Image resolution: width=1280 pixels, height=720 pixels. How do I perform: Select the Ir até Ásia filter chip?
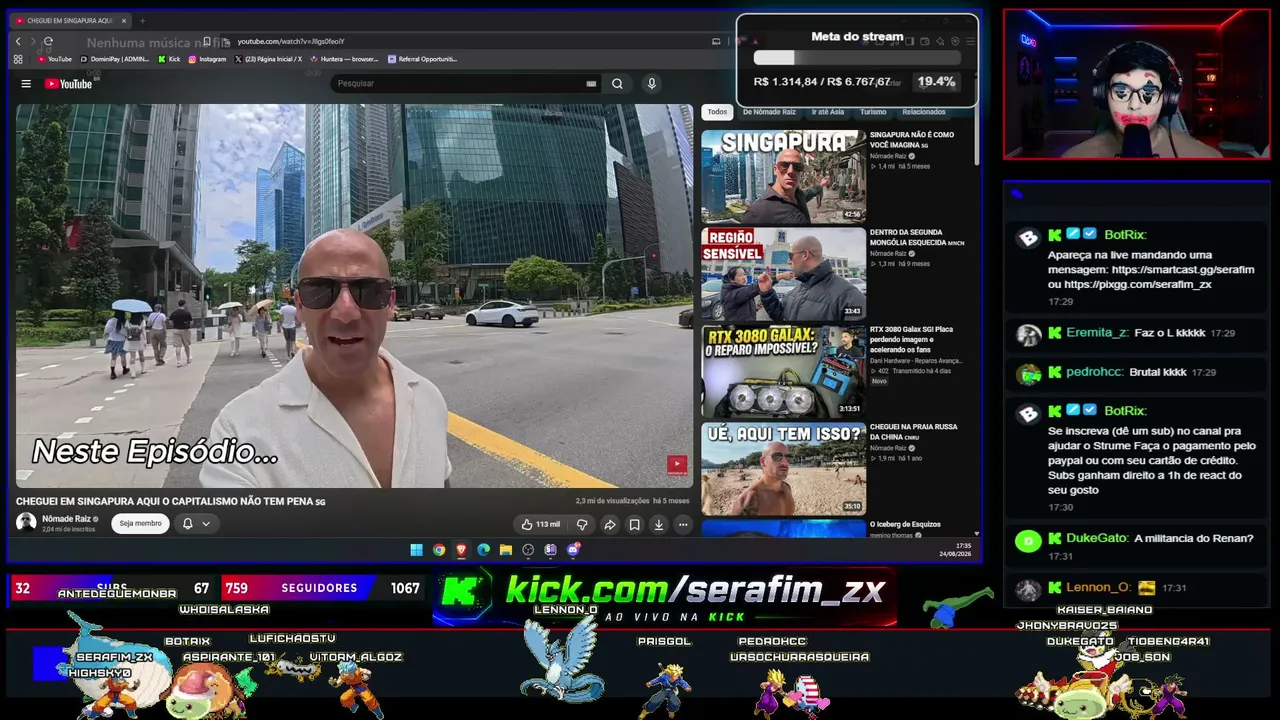point(828,112)
